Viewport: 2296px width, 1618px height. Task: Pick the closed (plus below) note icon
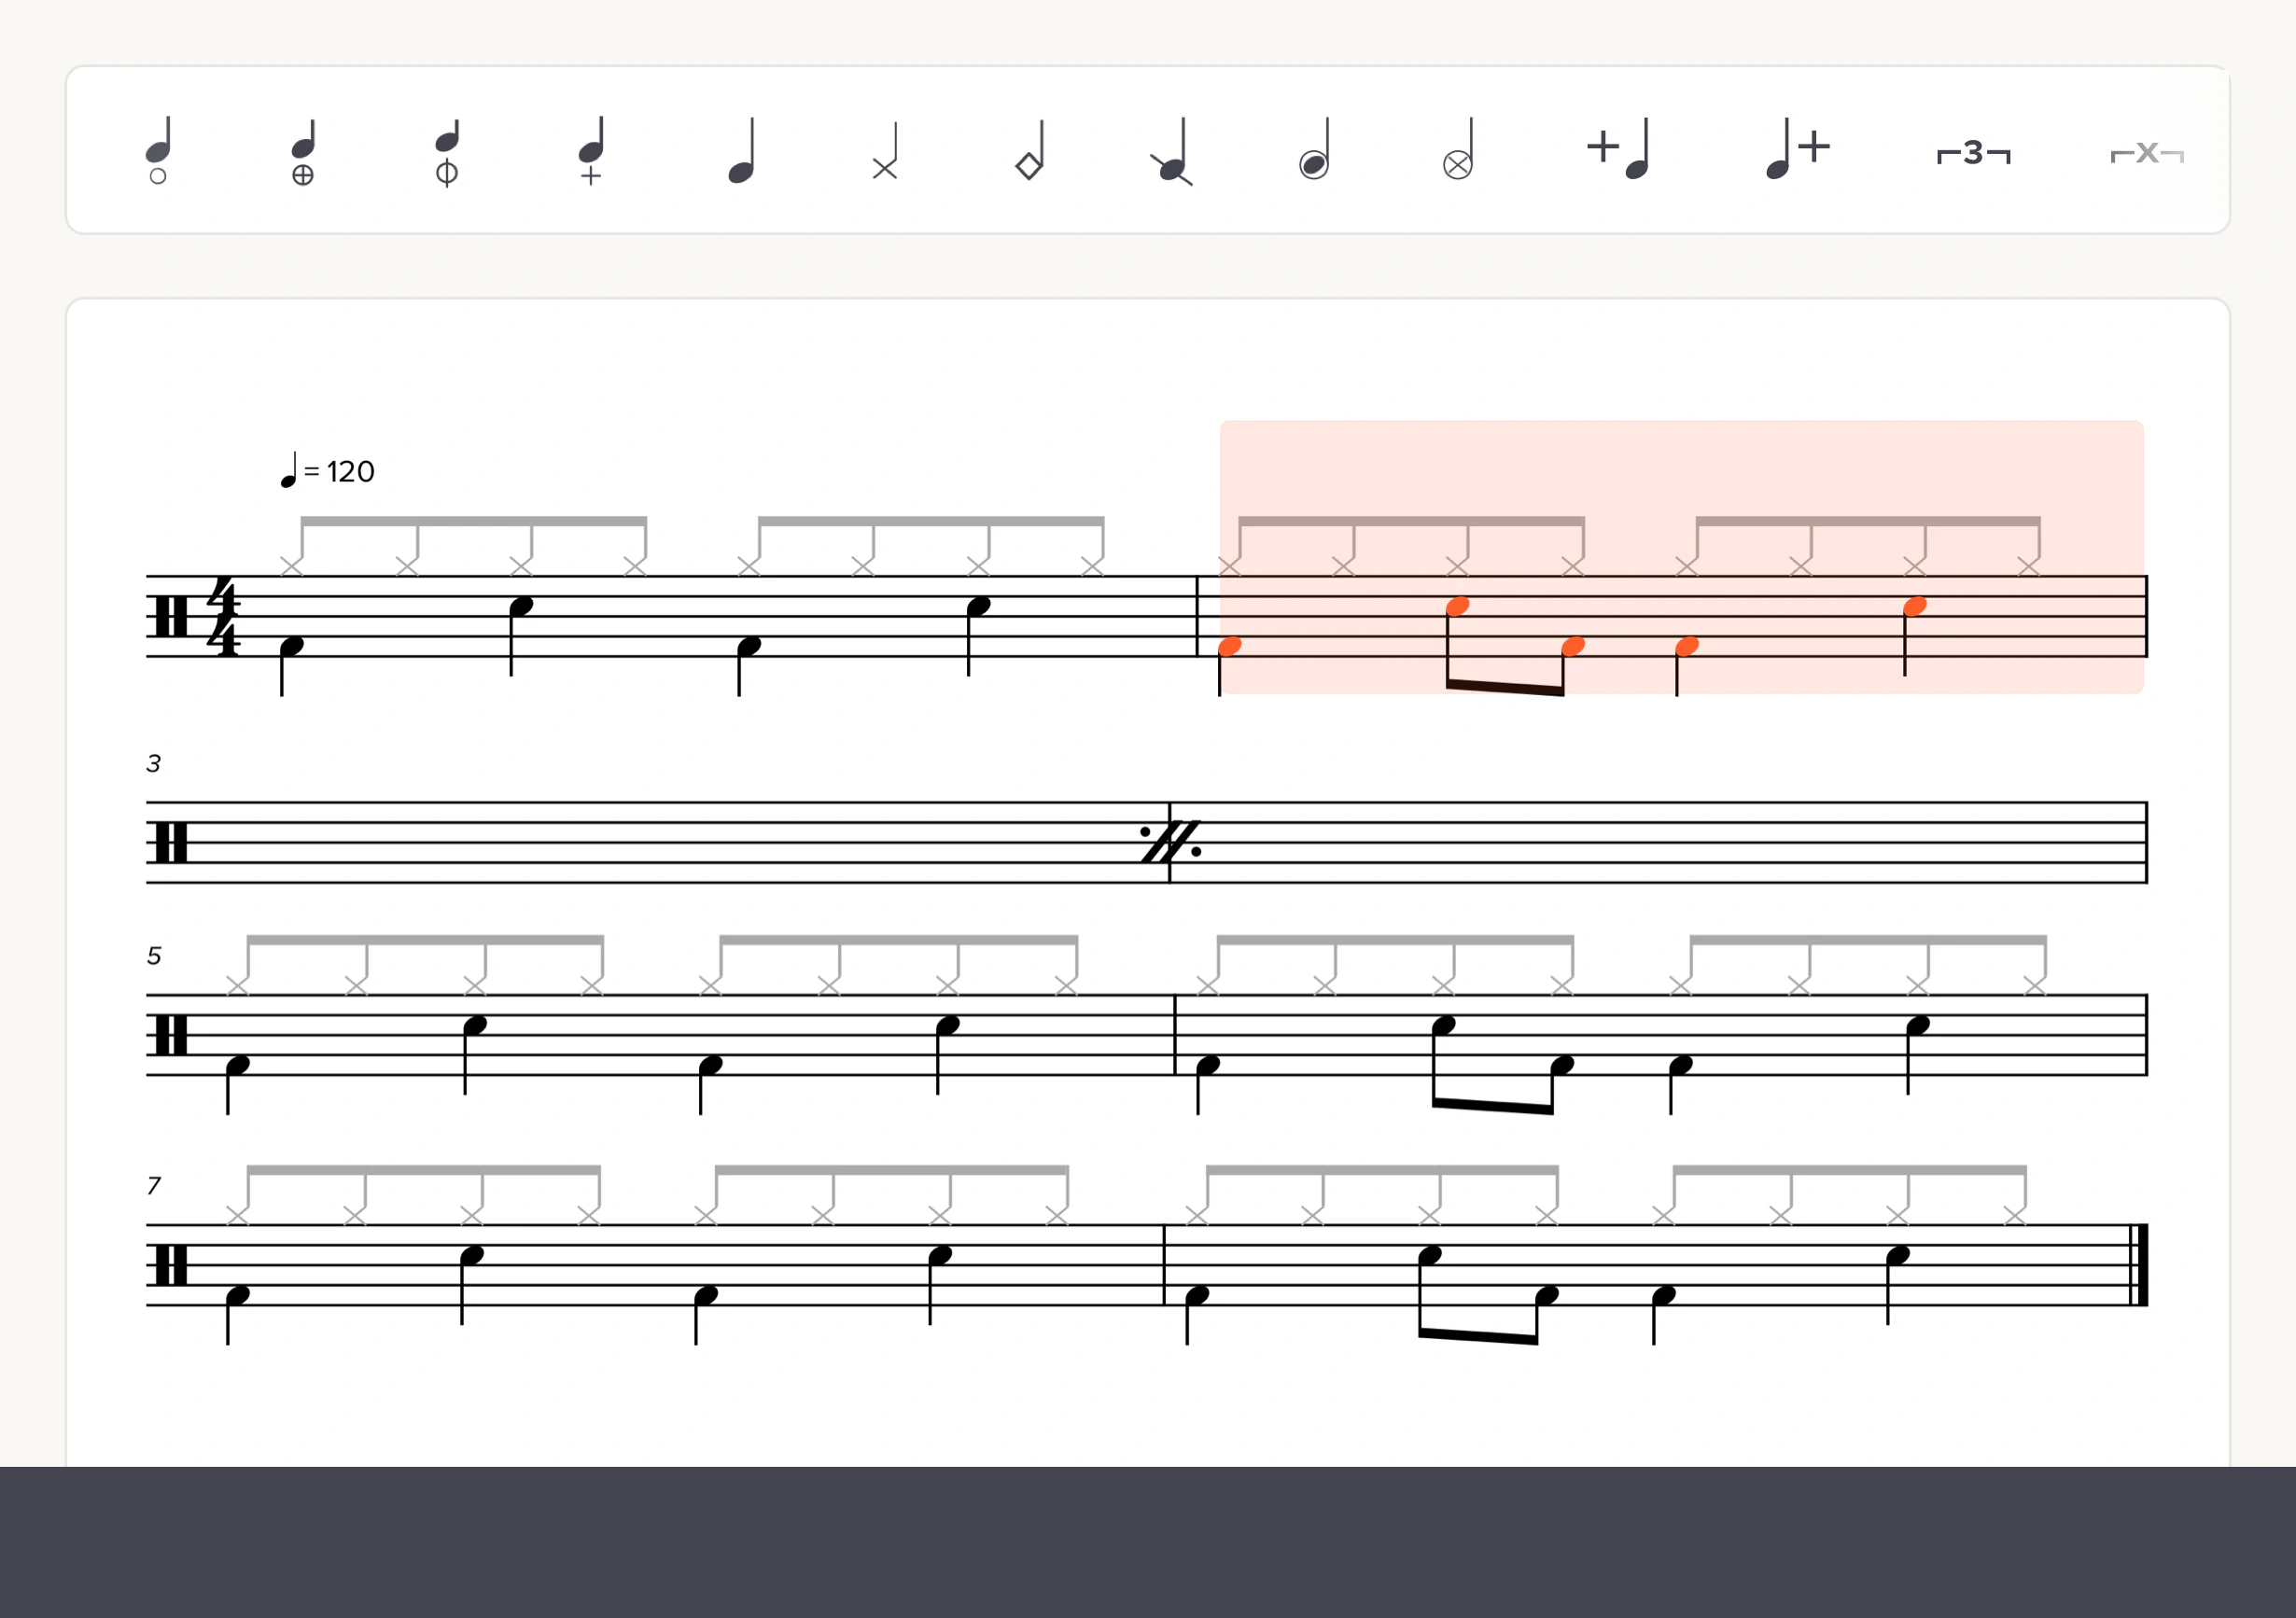pos(591,151)
